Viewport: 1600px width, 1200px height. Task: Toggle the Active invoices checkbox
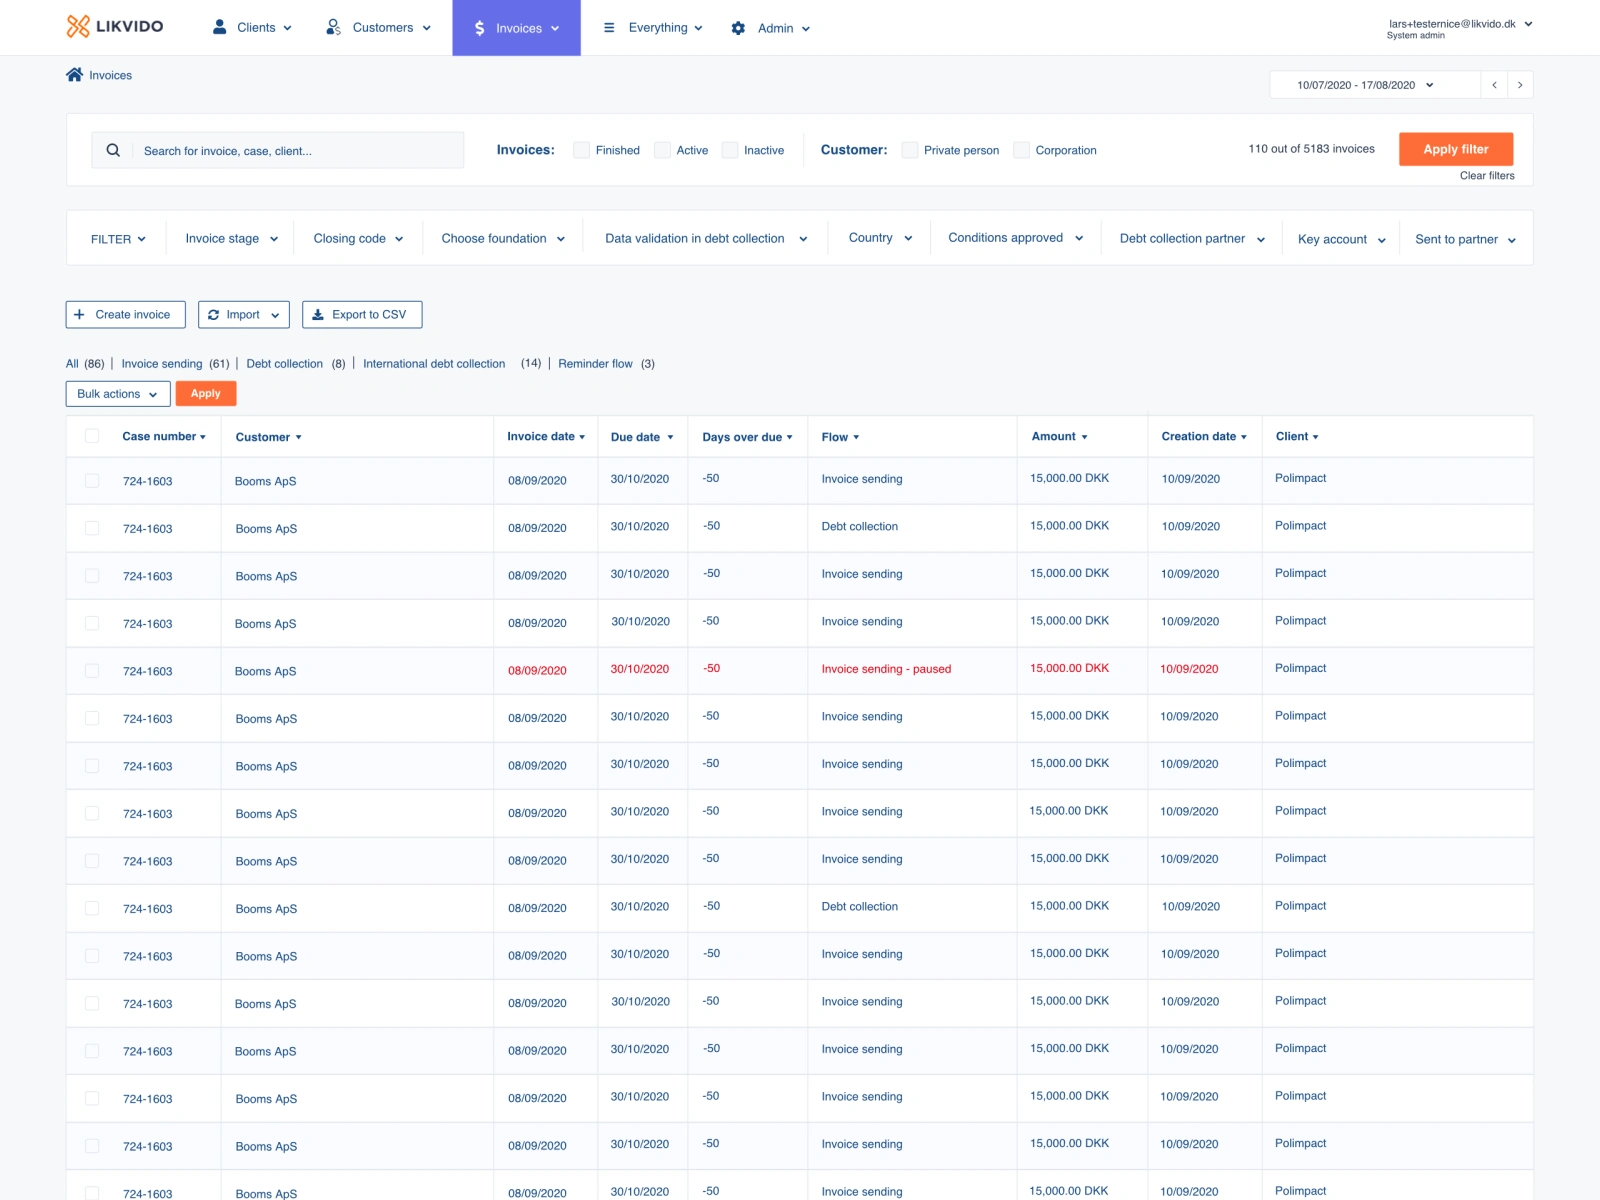[x=662, y=150]
